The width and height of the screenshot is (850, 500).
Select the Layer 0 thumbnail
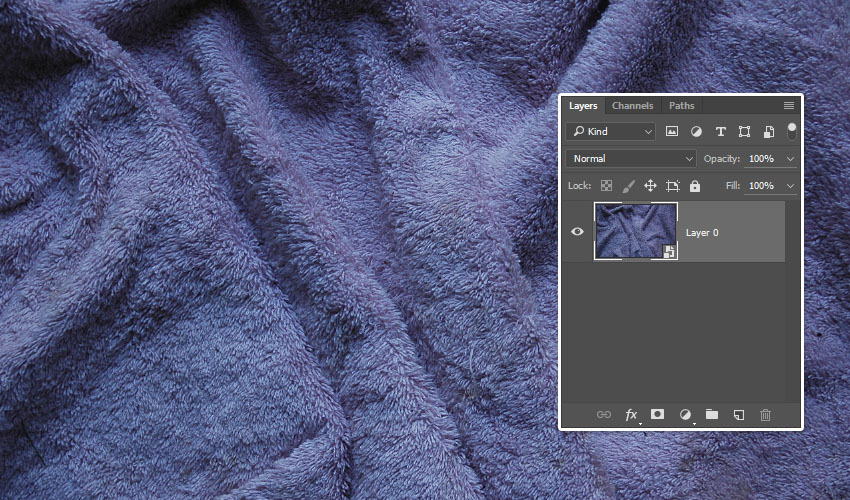click(635, 231)
